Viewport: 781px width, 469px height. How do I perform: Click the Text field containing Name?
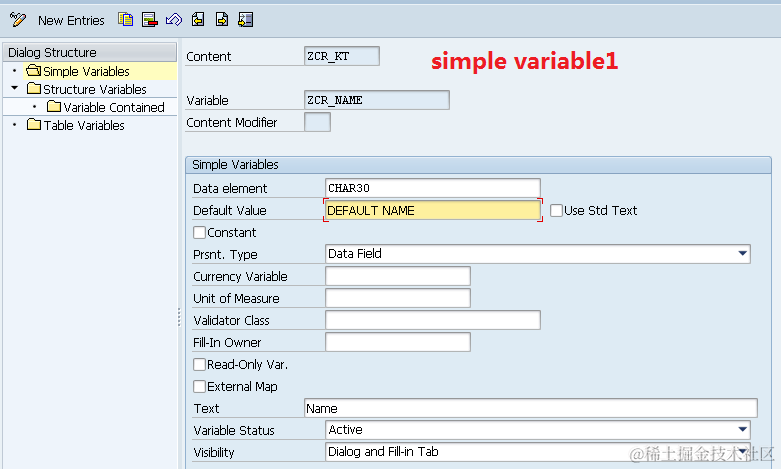click(x=530, y=408)
